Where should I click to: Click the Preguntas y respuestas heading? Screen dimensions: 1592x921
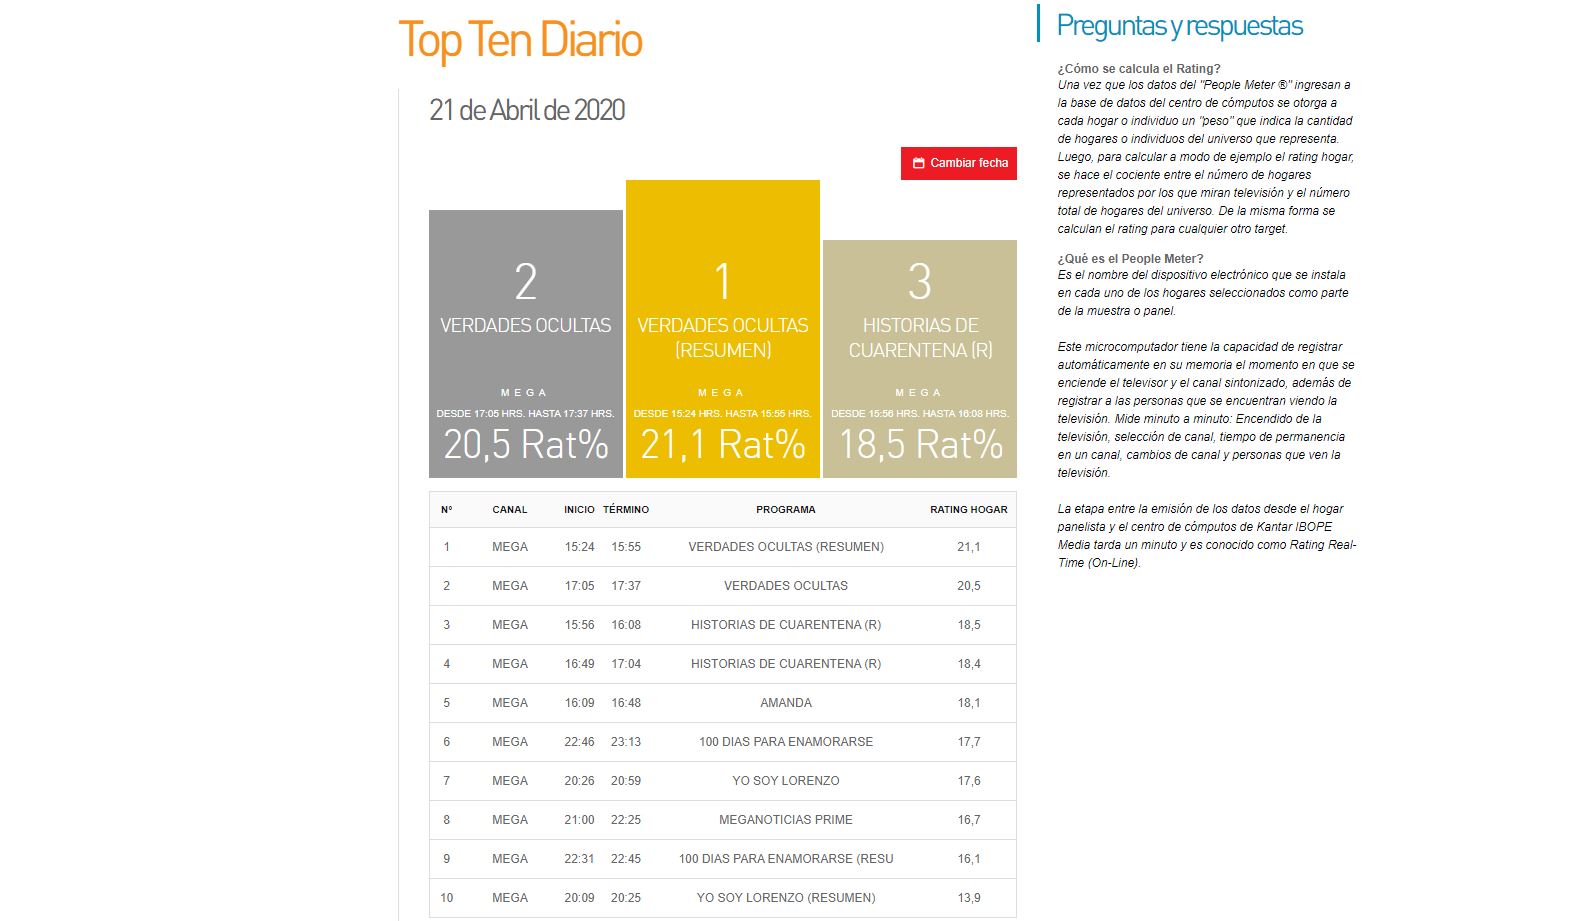pos(1179,26)
